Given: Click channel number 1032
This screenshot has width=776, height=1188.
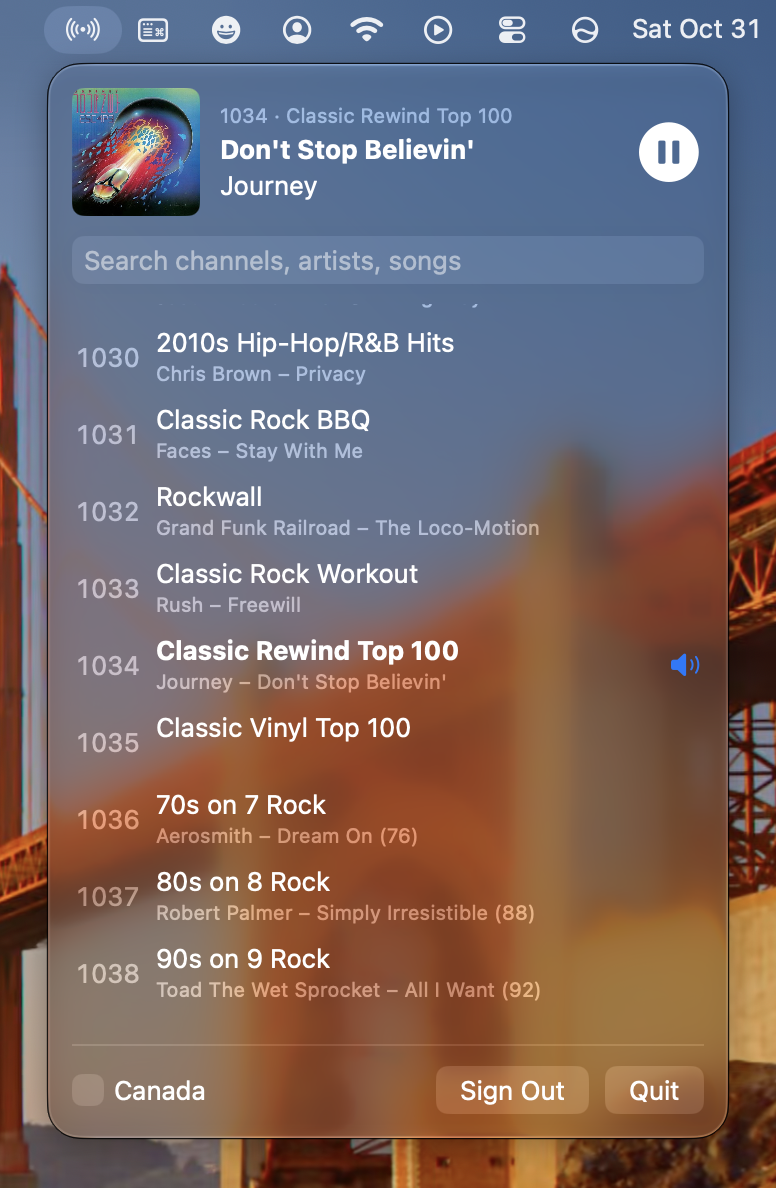Looking at the screenshot, I should tap(108, 512).
